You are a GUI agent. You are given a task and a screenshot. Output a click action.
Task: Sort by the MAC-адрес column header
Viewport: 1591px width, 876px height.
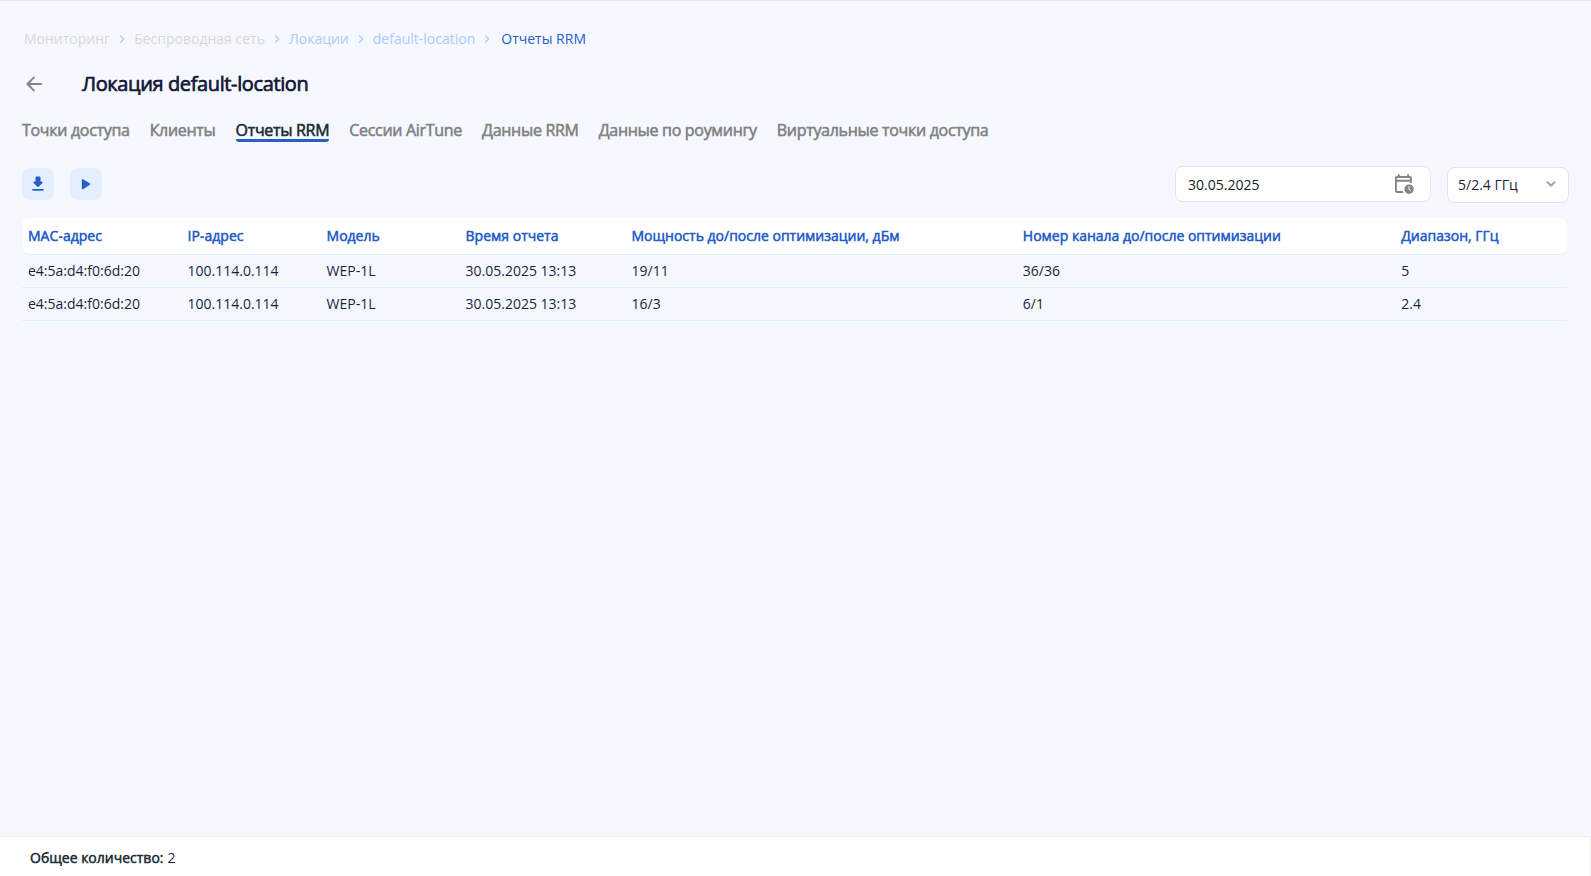point(65,237)
